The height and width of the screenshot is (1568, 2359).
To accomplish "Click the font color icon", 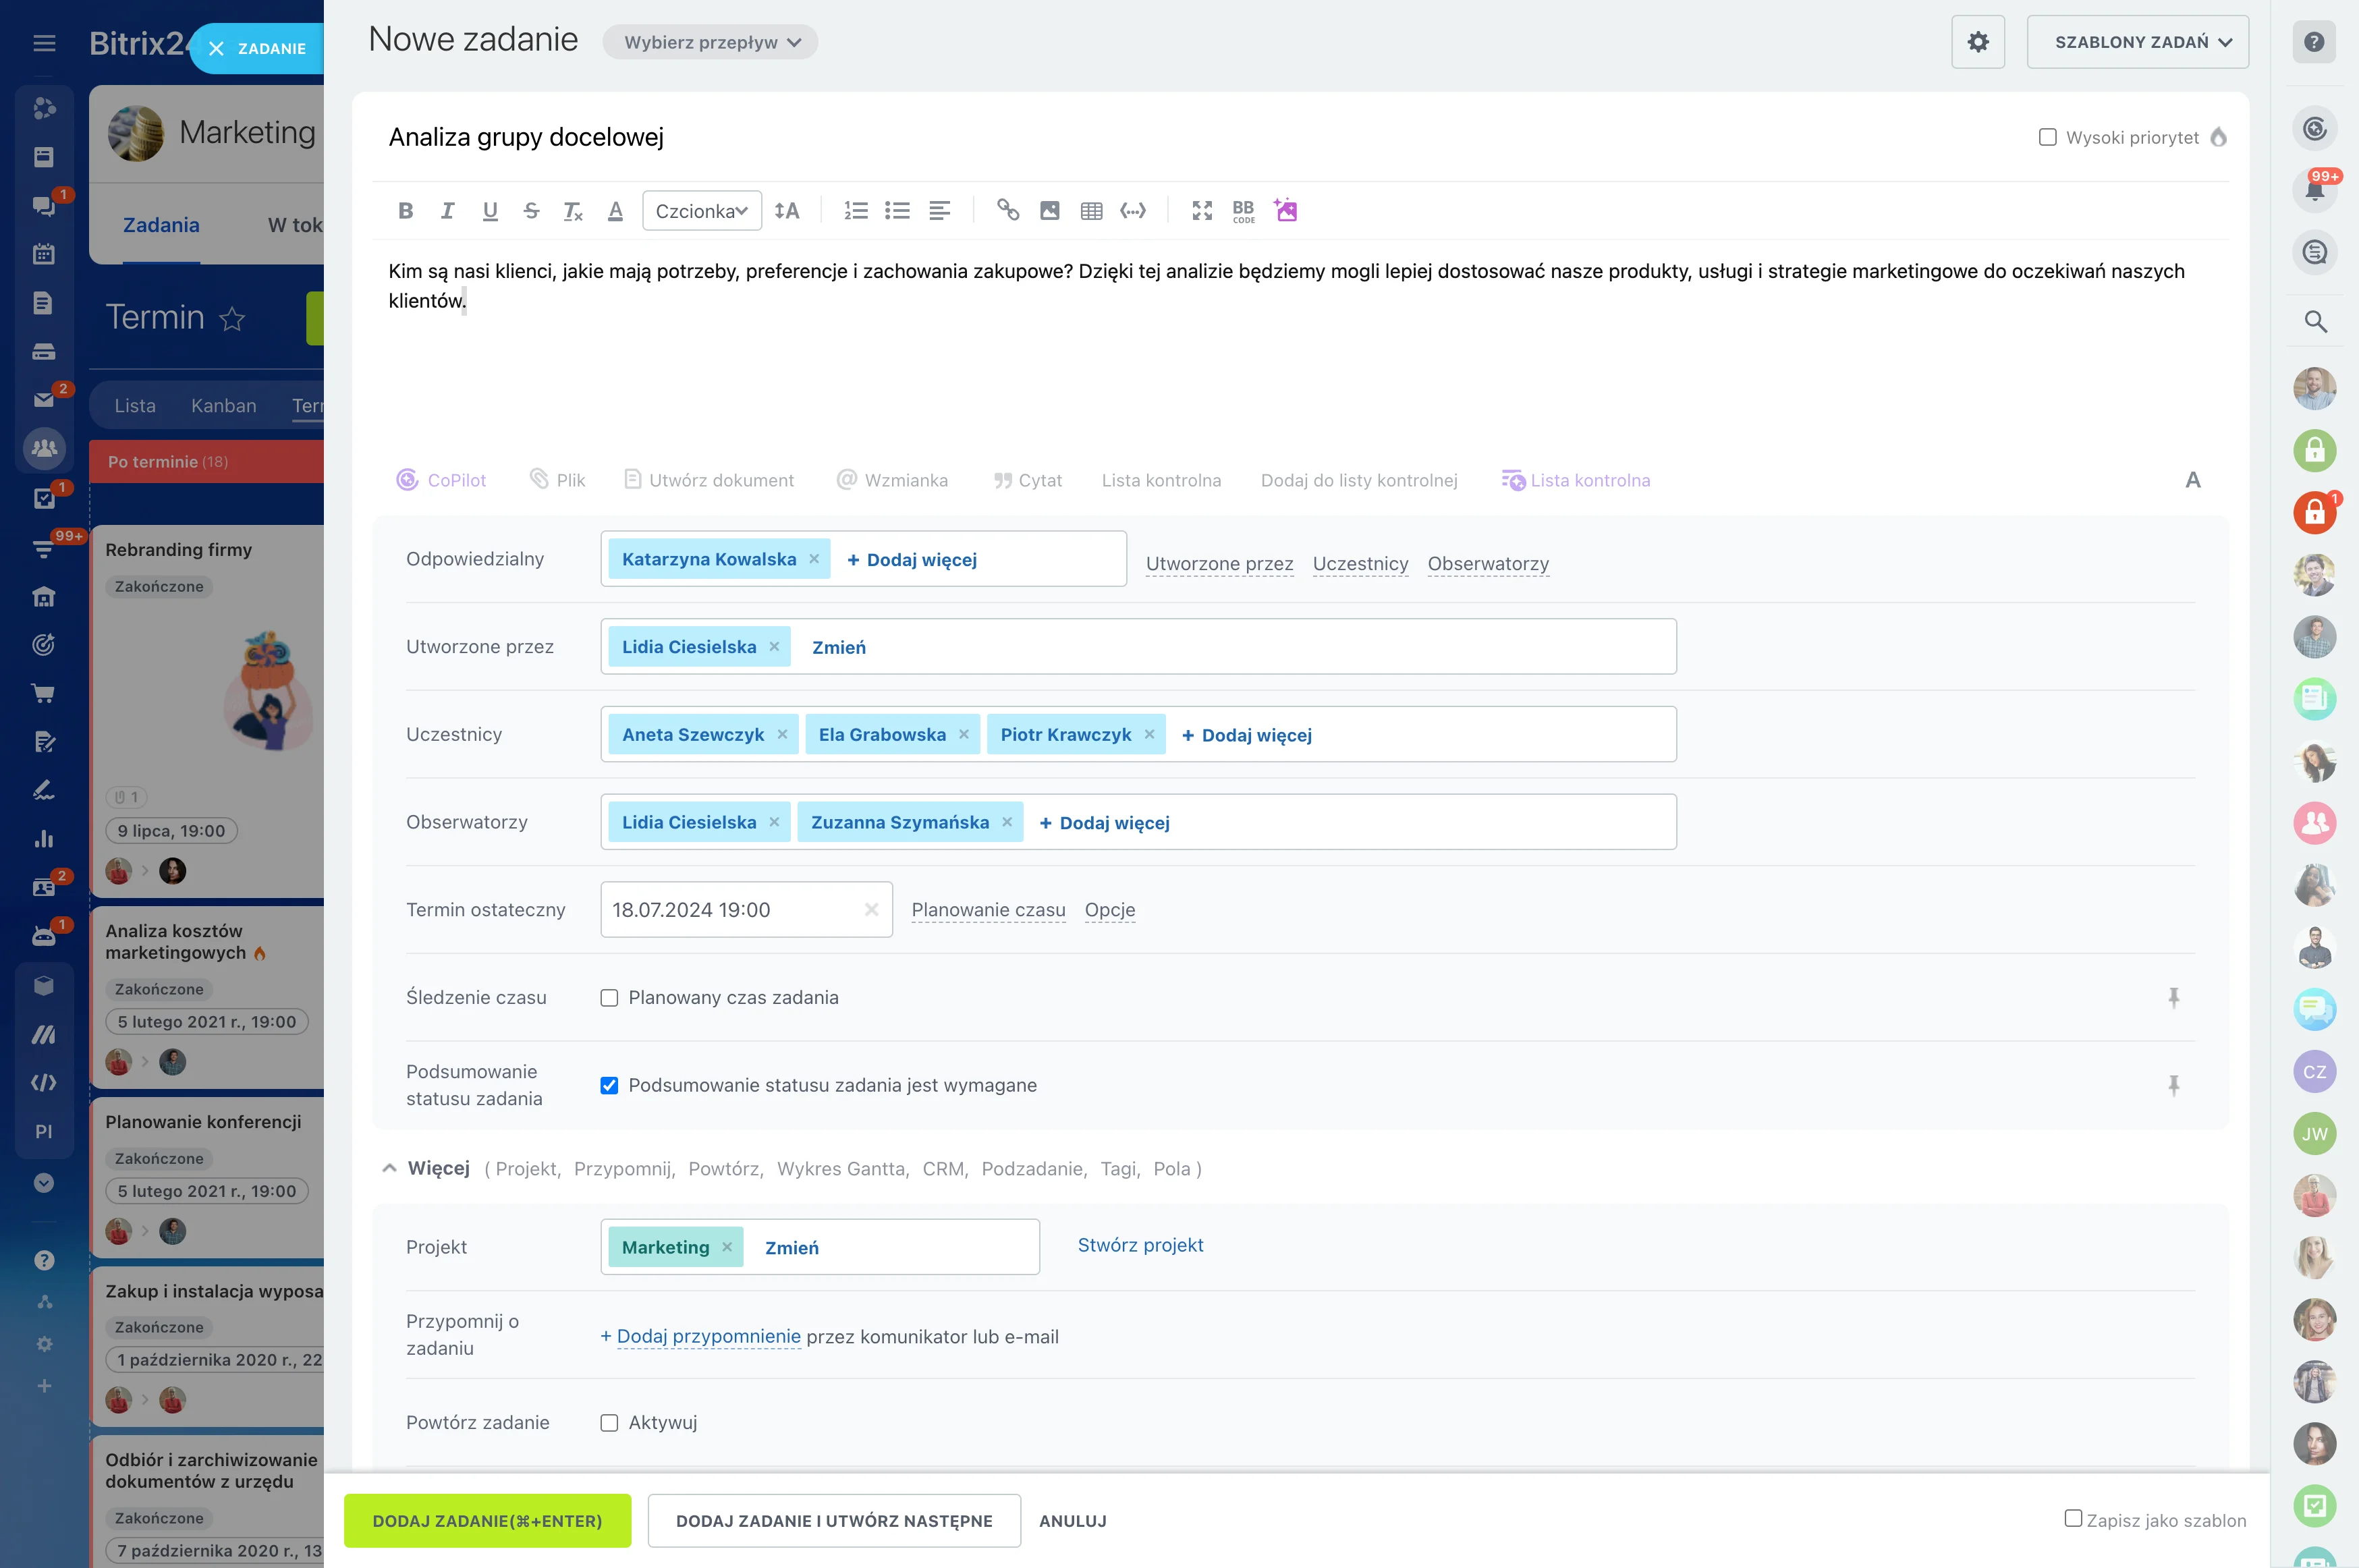I will (x=615, y=211).
